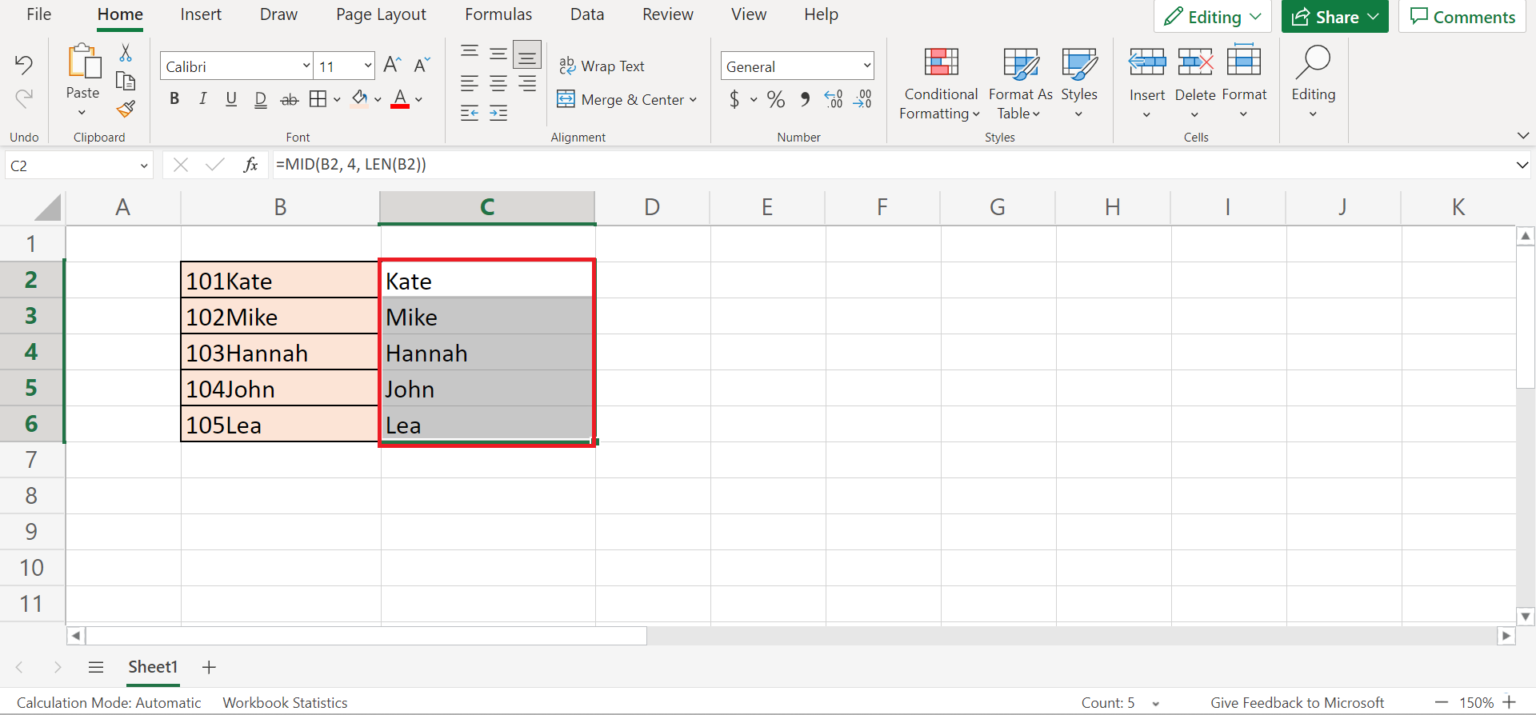Toggle underline formatting
Viewport: 1536px width, 715px height.
[x=231, y=98]
